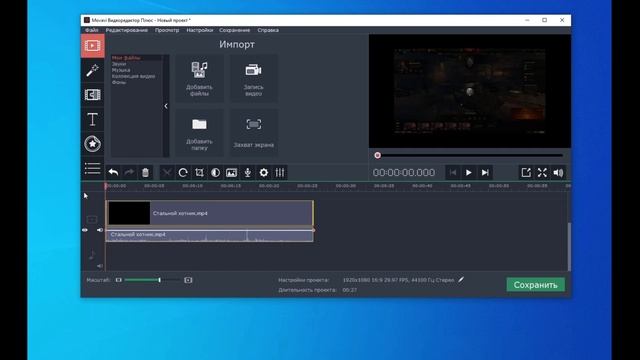The width and height of the screenshot is (640, 360).
Task: Open the Справка menu
Action: tap(268, 30)
